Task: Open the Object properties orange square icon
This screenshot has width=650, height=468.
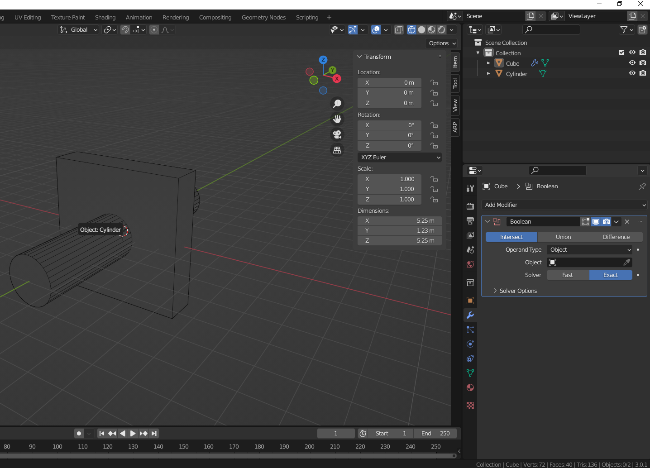Action: tap(470, 301)
